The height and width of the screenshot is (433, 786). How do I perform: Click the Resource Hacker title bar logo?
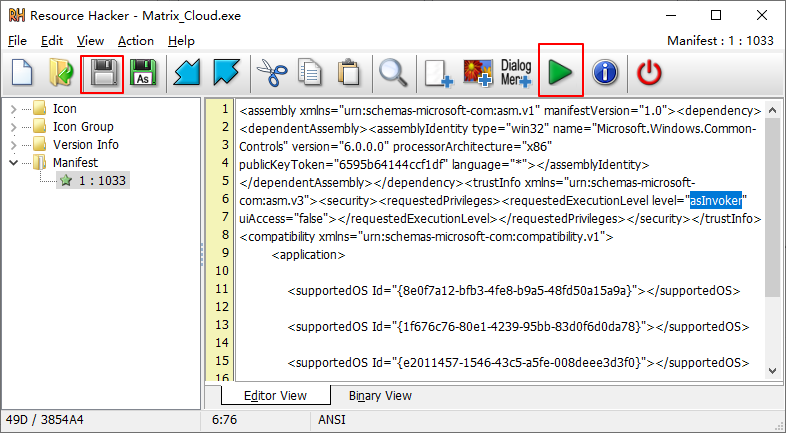coord(17,16)
